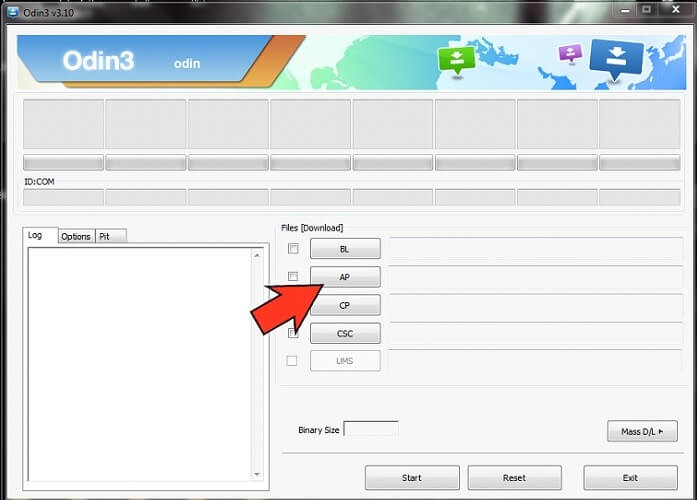697x500 pixels.
Task: Click the 'Files [Download]' label
Action: point(312,228)
